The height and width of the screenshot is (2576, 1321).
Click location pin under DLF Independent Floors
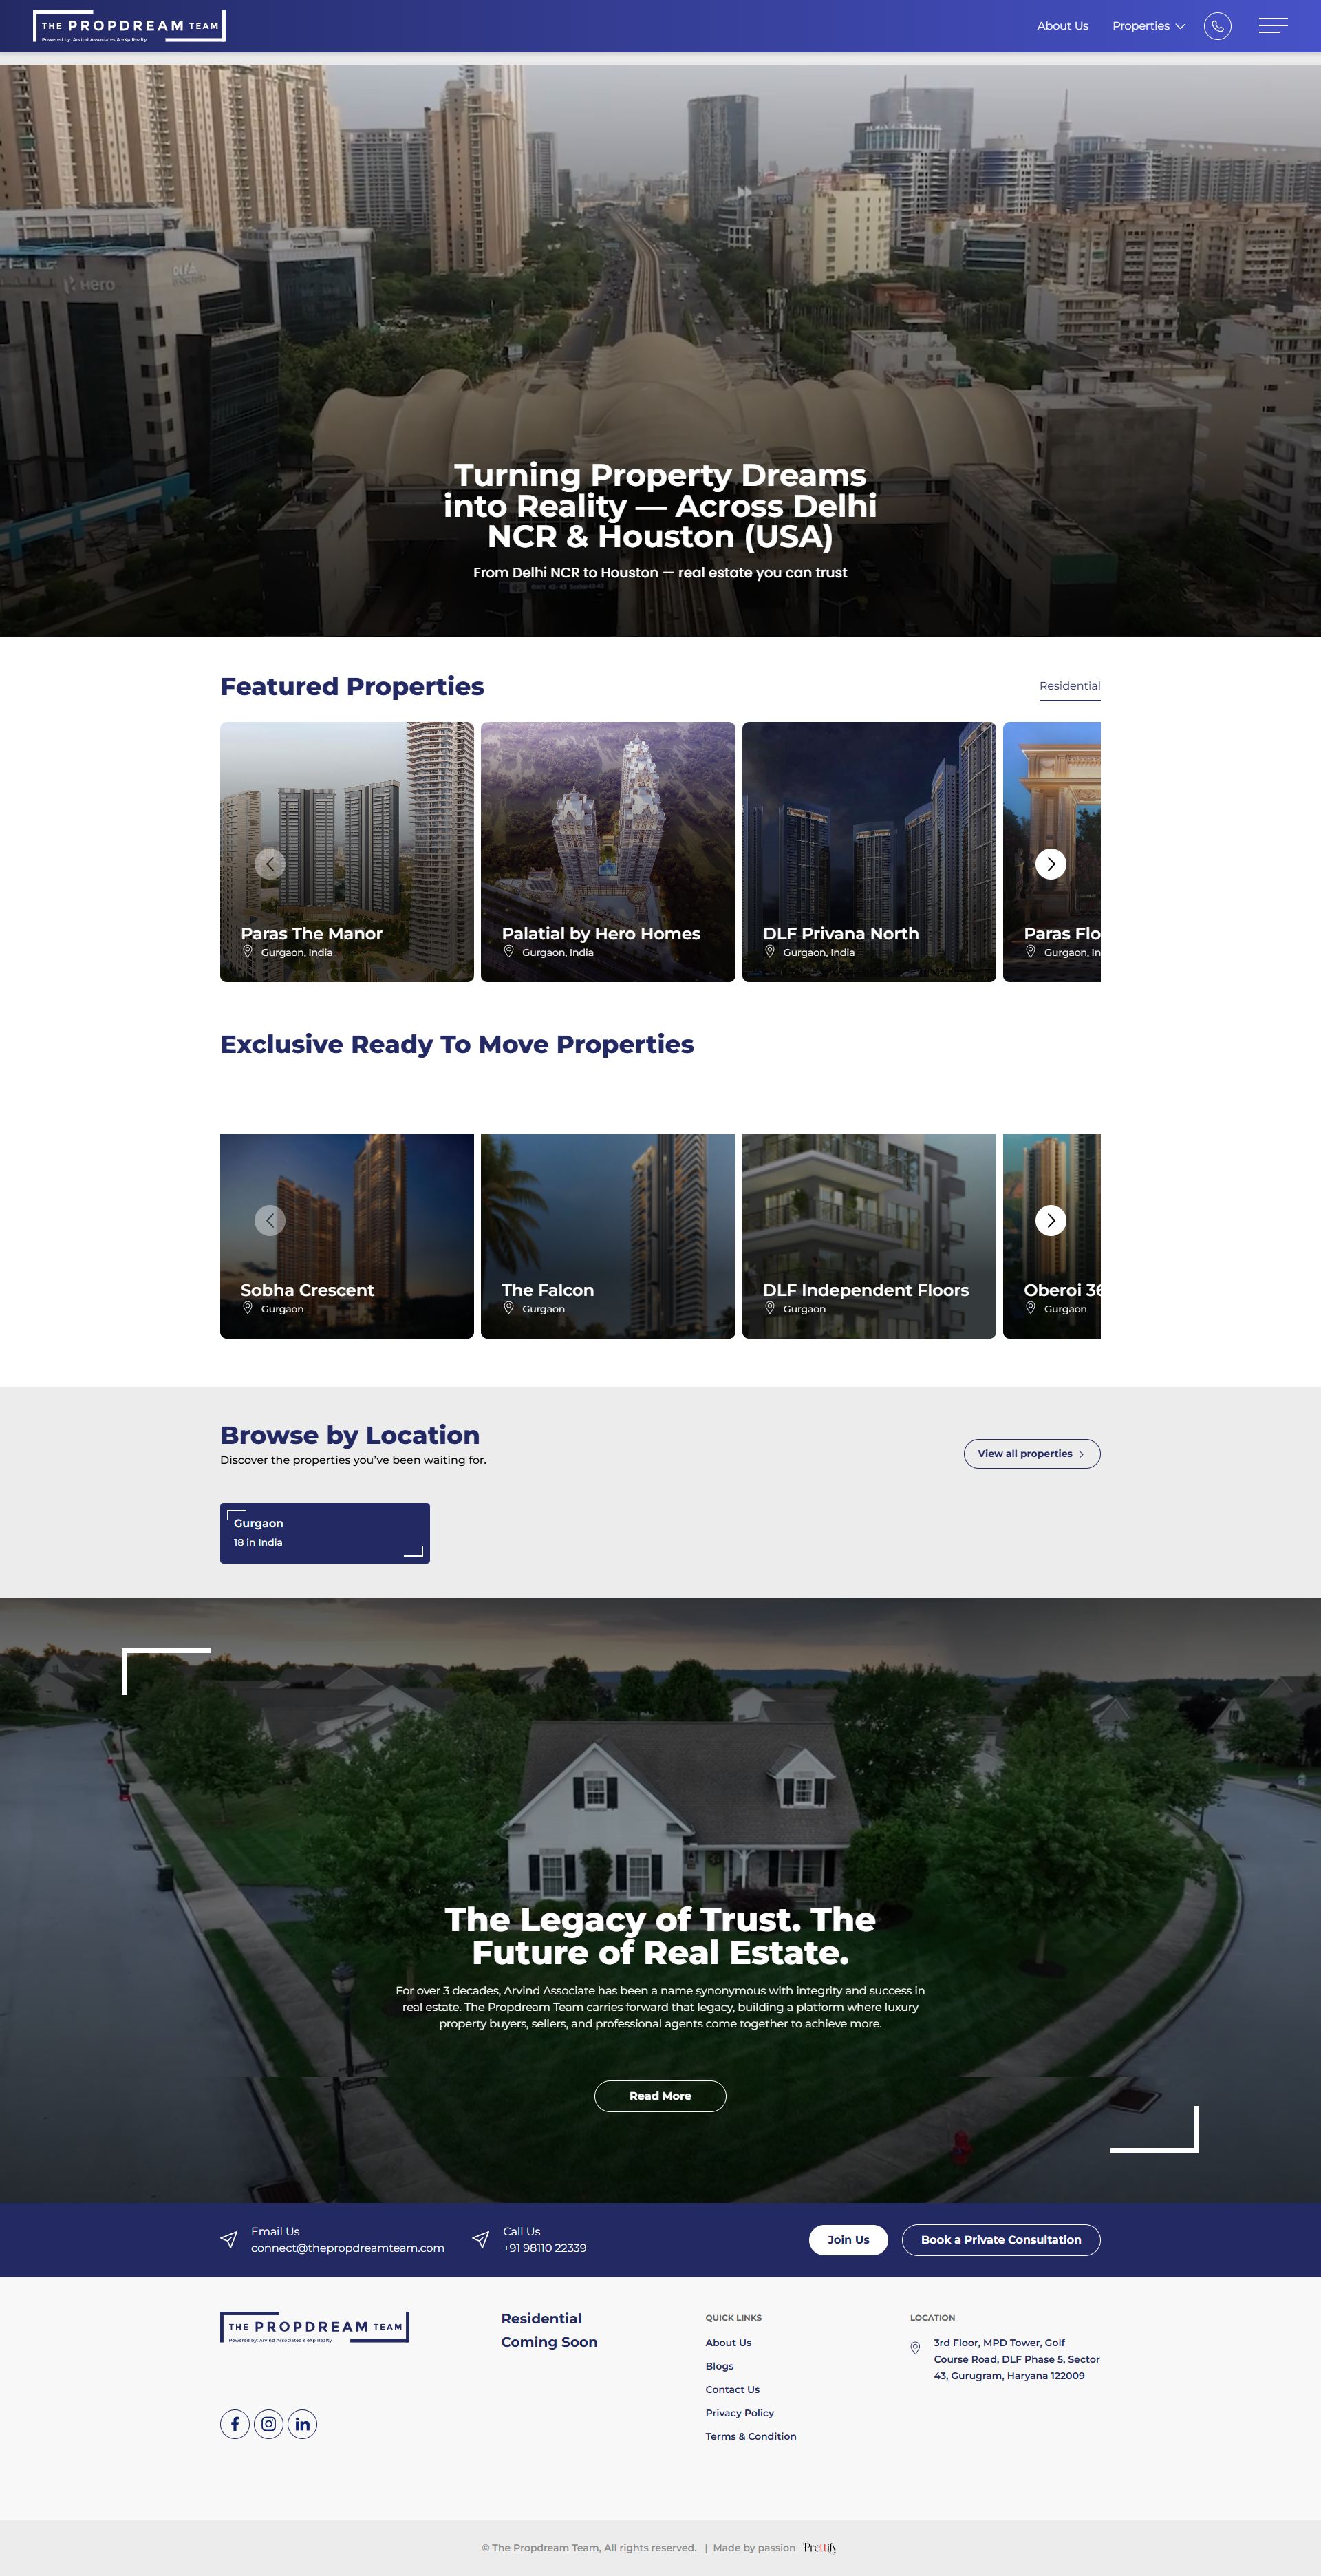(x=770, y=1308)
